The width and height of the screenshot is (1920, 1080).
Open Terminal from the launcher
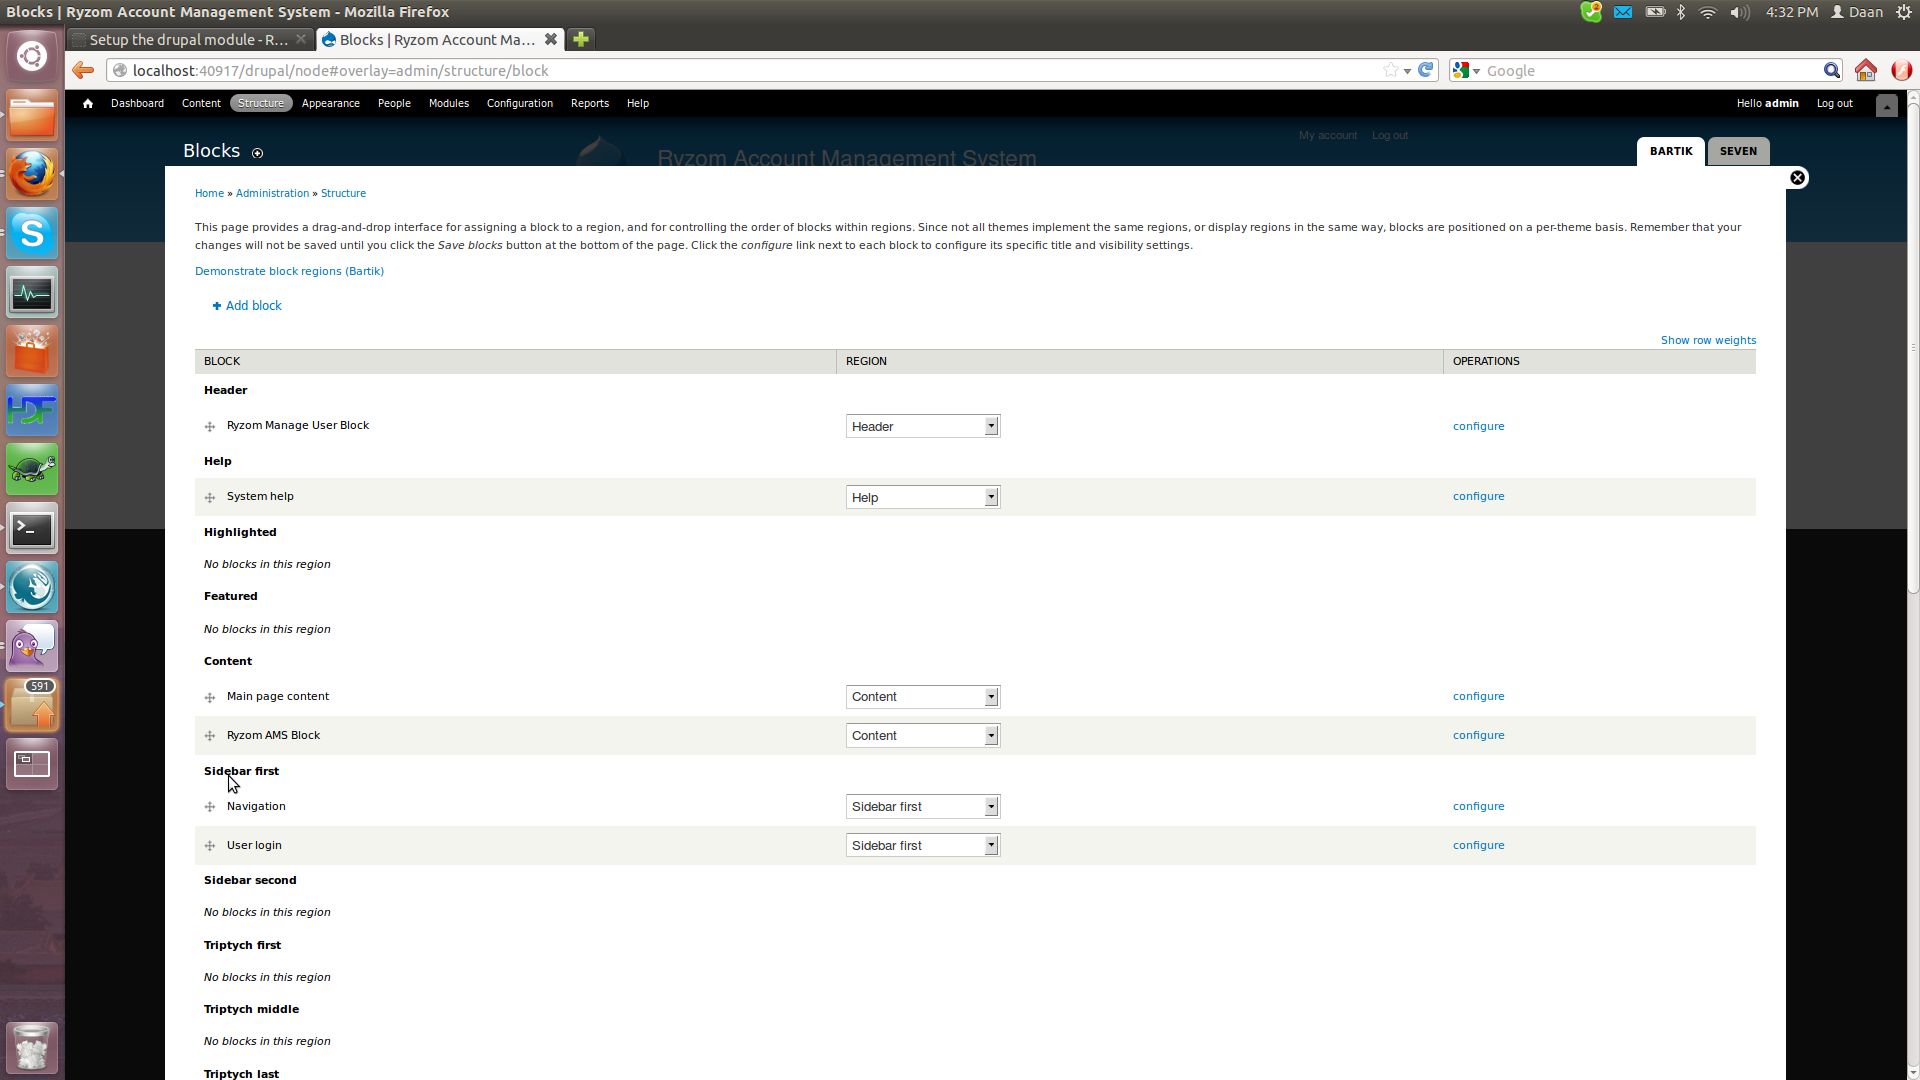(32, 529)
